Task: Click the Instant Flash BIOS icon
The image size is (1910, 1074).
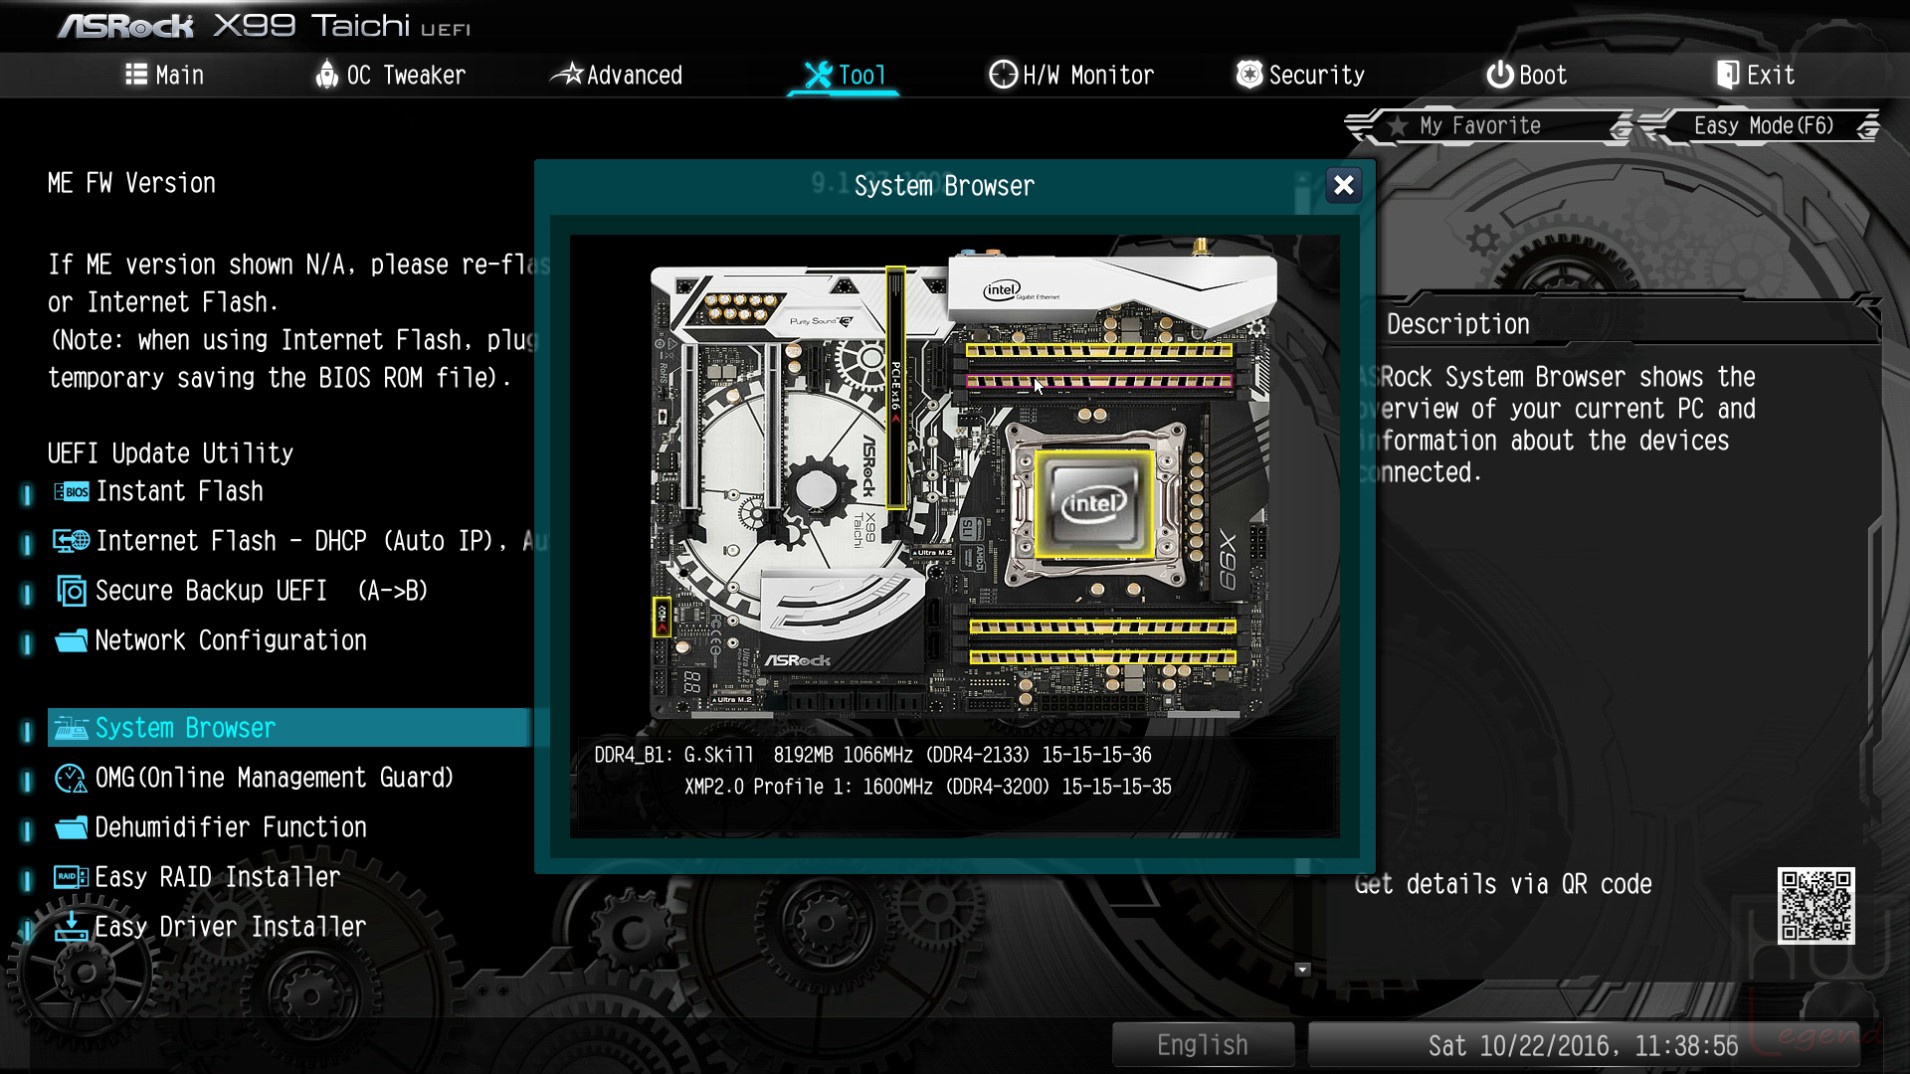Action: pos(71,492)
